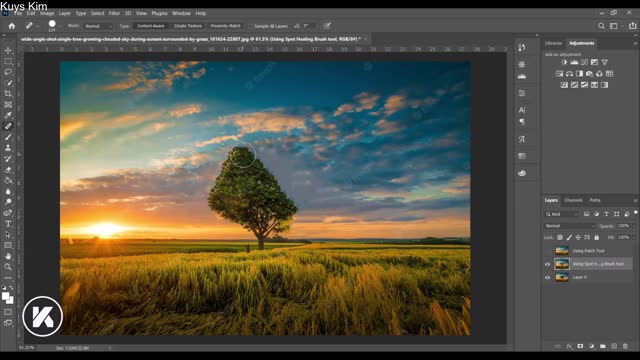Click the foreground color swatch

point(6,296)
